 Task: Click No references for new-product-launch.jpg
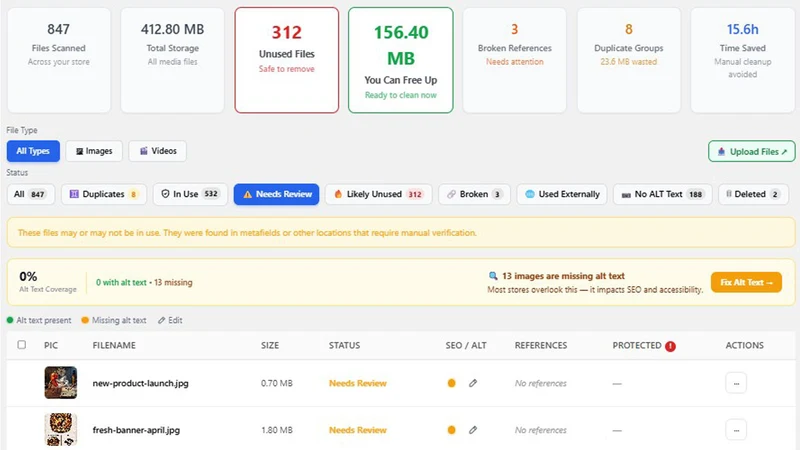tap(541, 383)
